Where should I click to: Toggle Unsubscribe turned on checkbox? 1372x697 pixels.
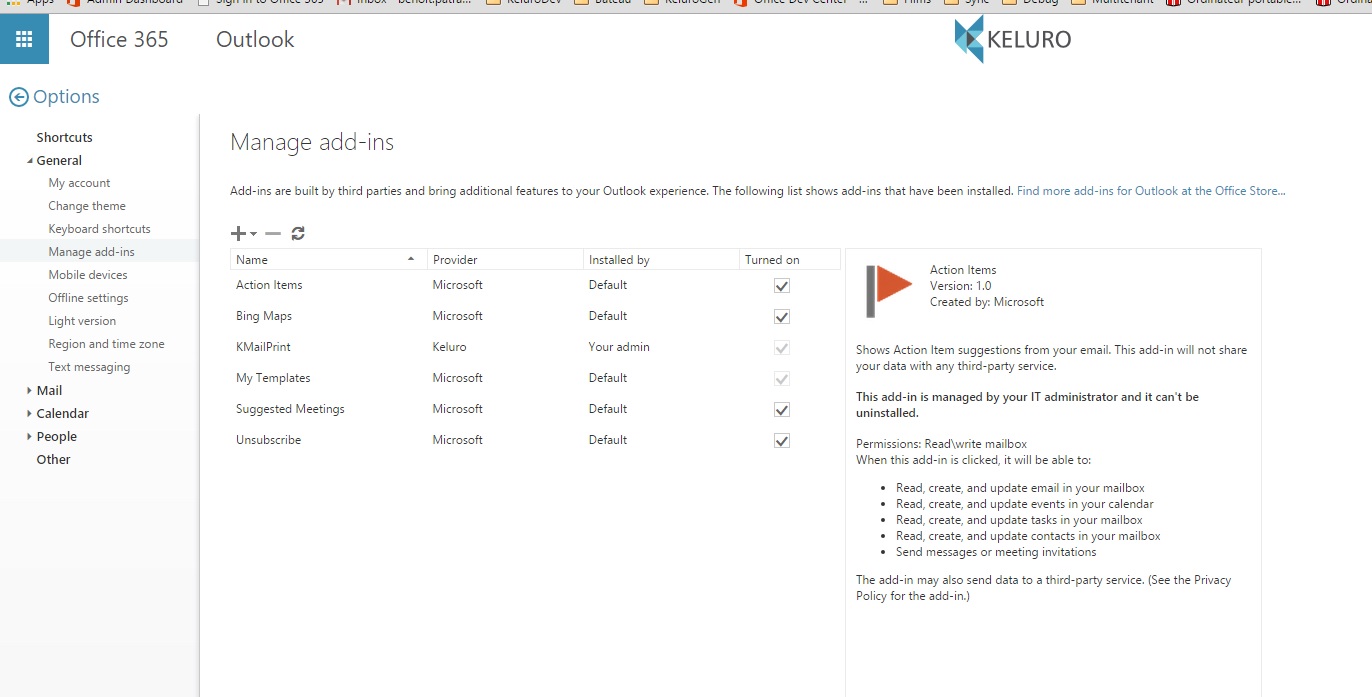[x=782, y=441]
